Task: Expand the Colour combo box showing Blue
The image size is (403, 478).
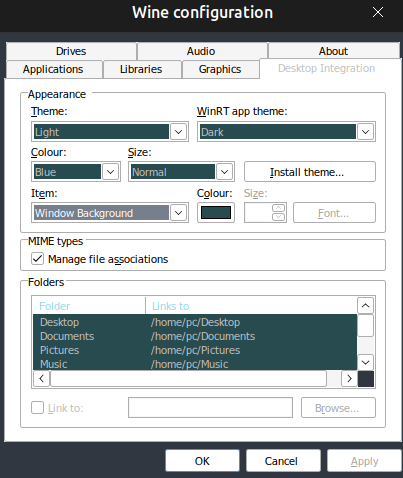Action: [110, 172]
